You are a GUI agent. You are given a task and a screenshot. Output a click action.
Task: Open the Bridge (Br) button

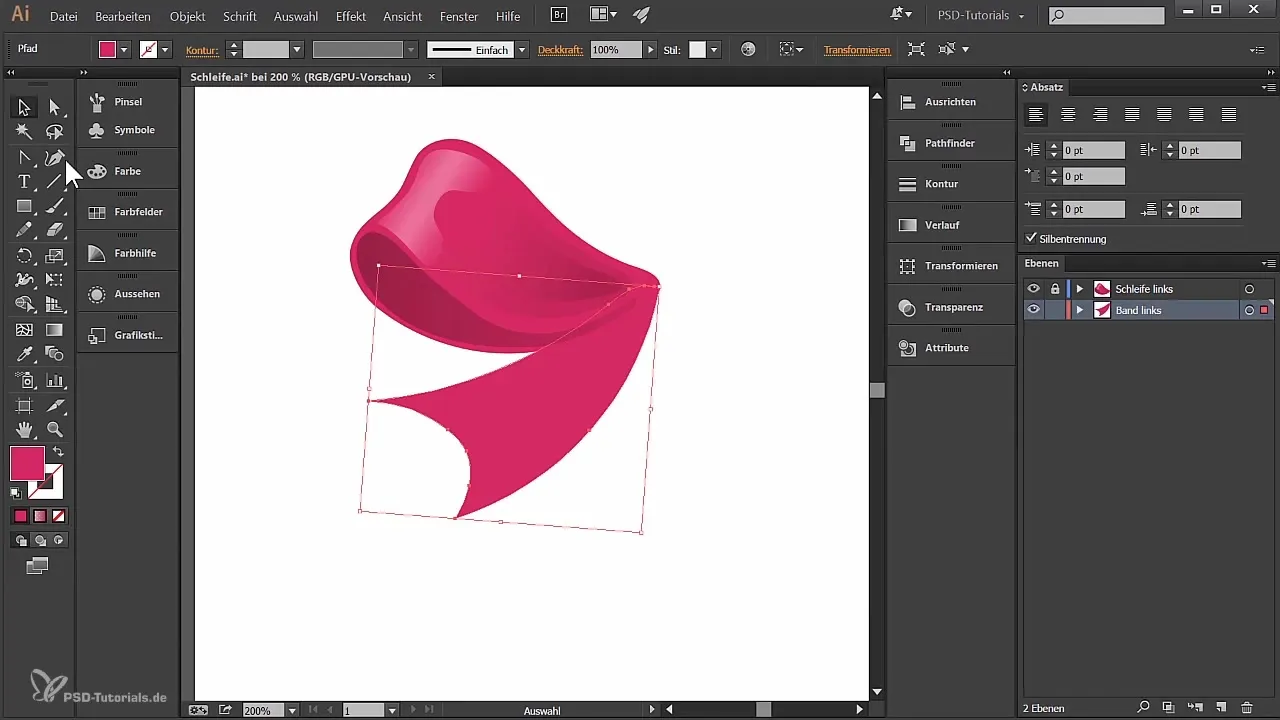pos(560,15)
